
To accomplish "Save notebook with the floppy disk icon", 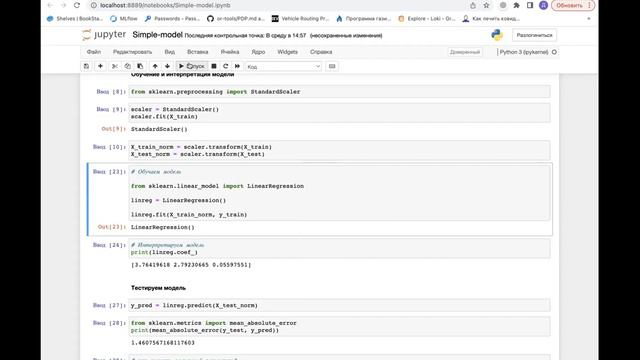I will click(86, 66).
